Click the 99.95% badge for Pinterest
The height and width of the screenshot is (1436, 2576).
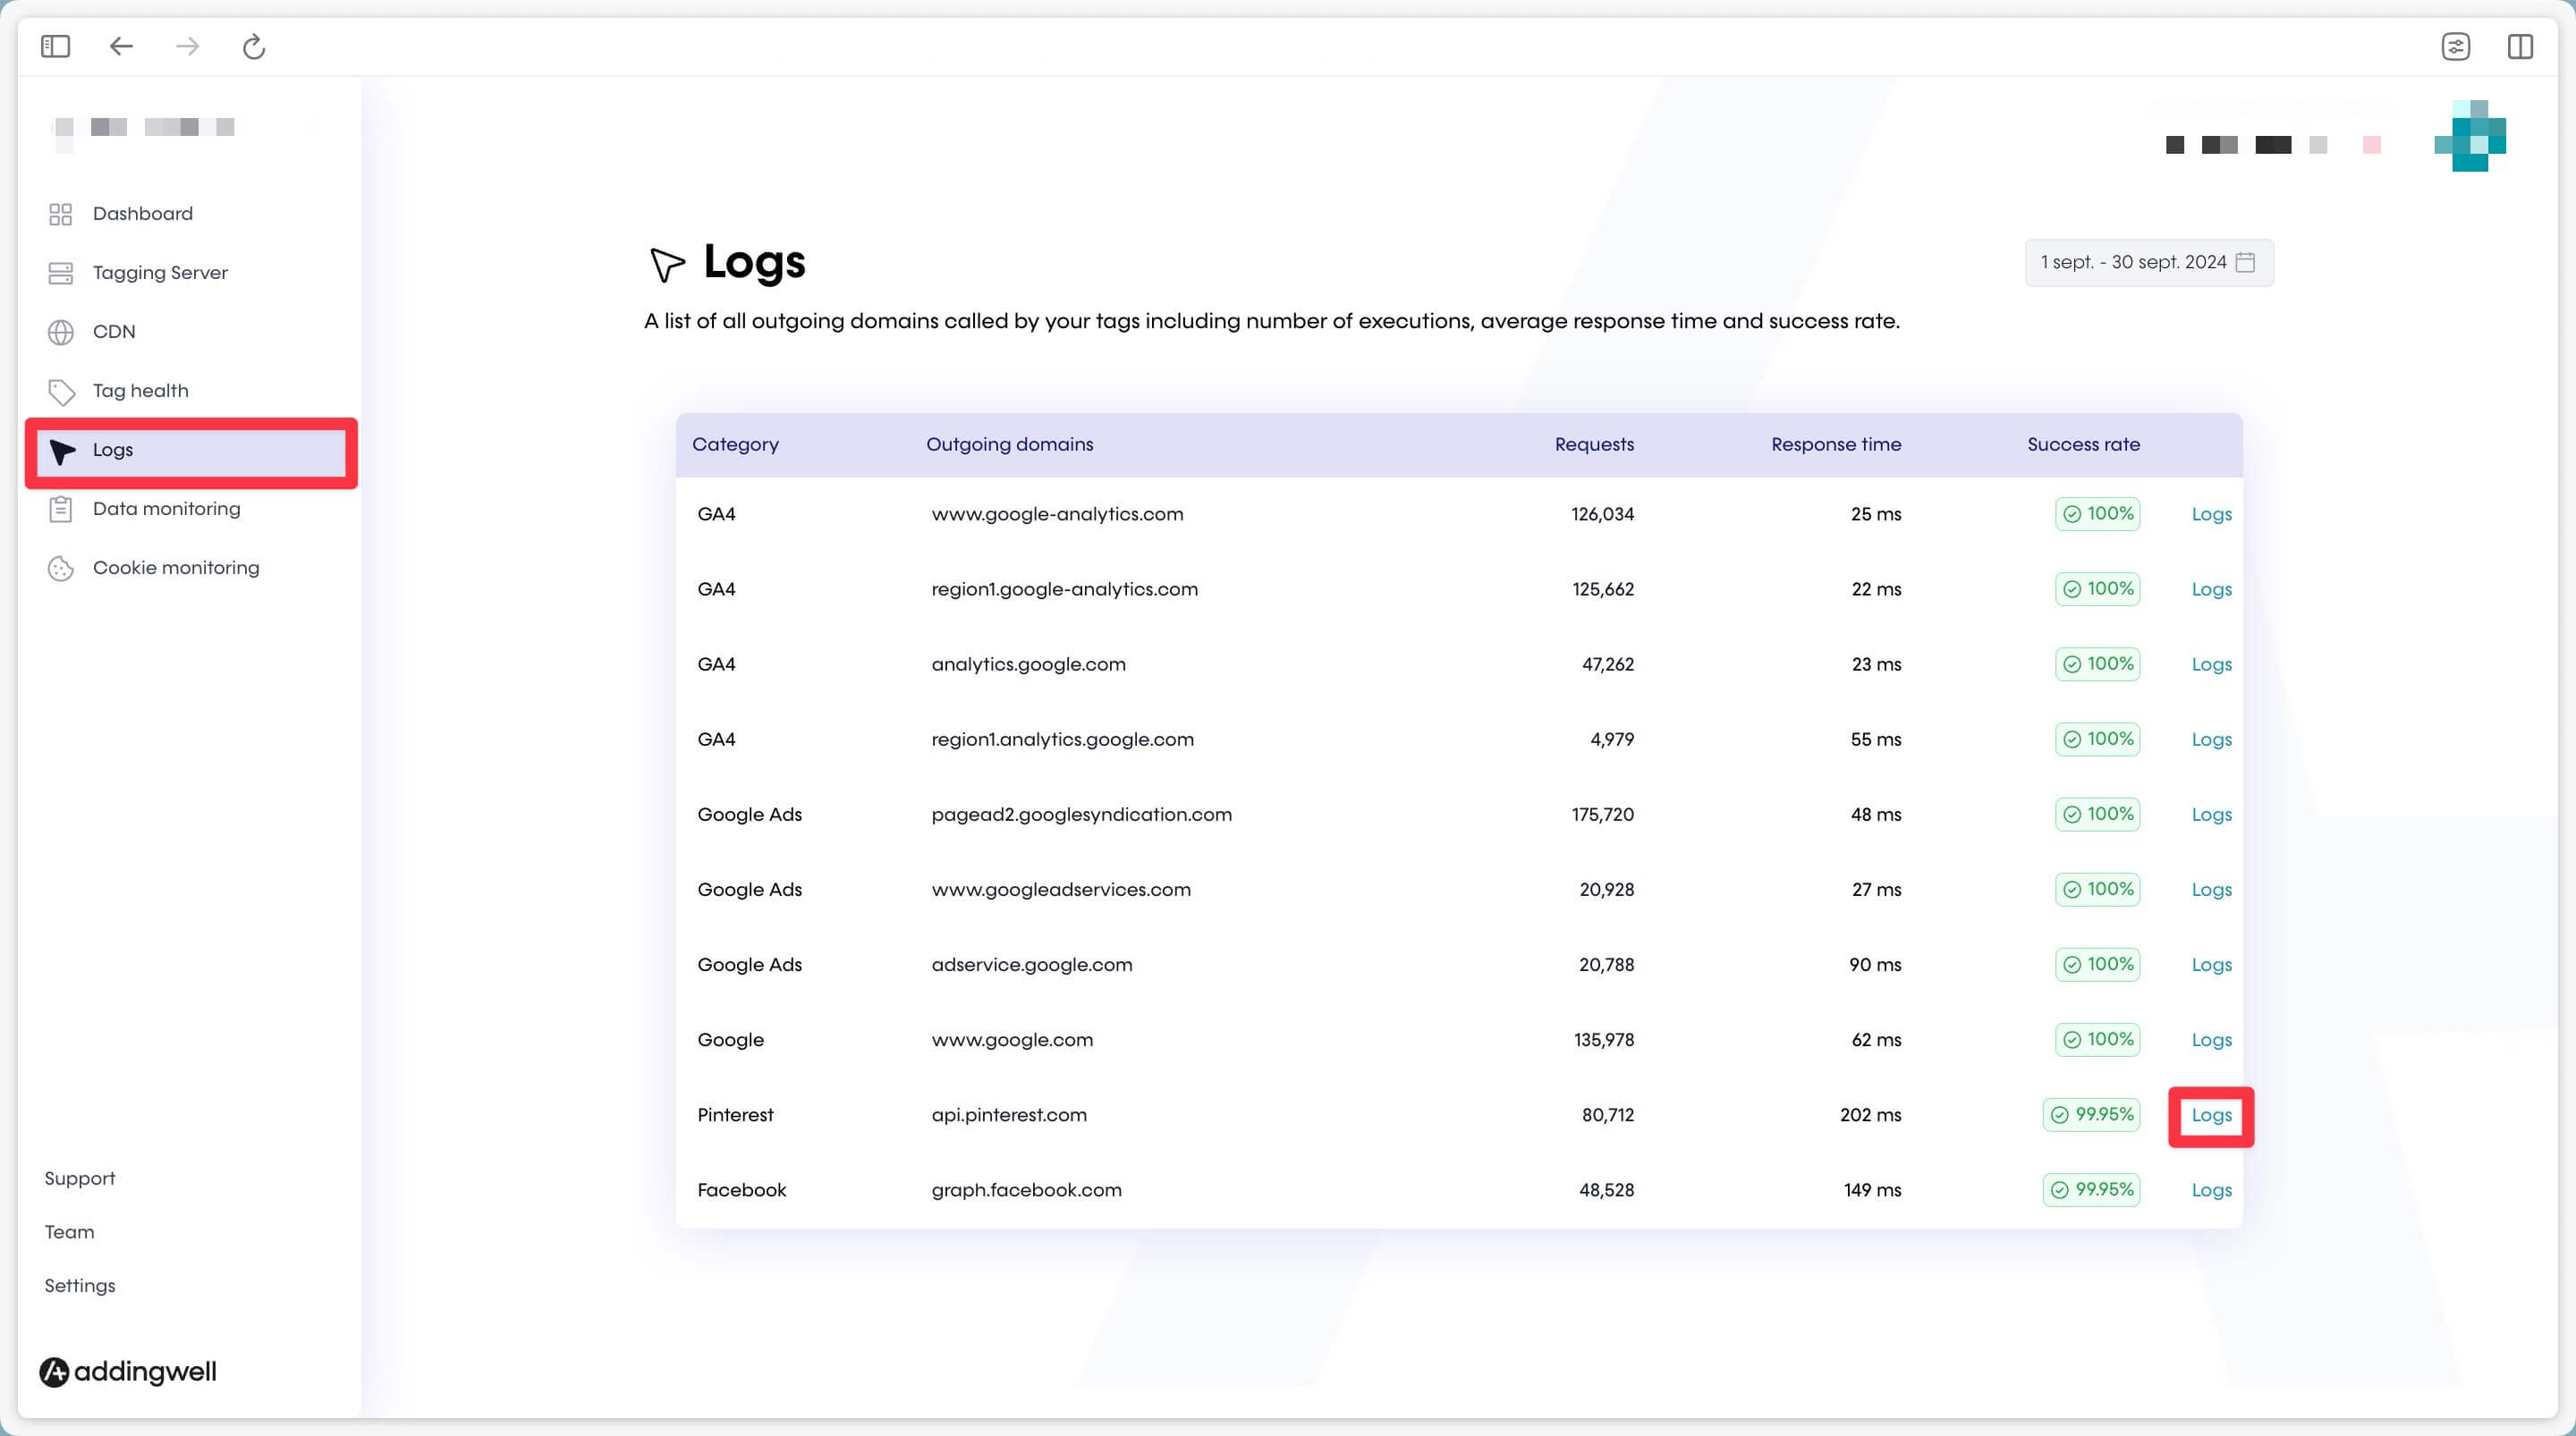pos(2091,1114)
